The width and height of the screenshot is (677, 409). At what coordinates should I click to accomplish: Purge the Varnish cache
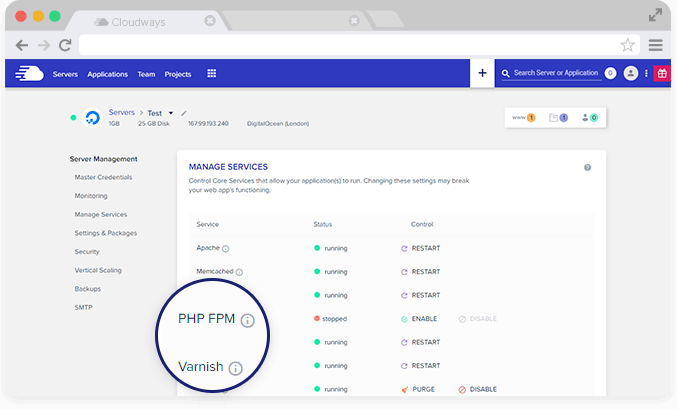coord(420,389)
